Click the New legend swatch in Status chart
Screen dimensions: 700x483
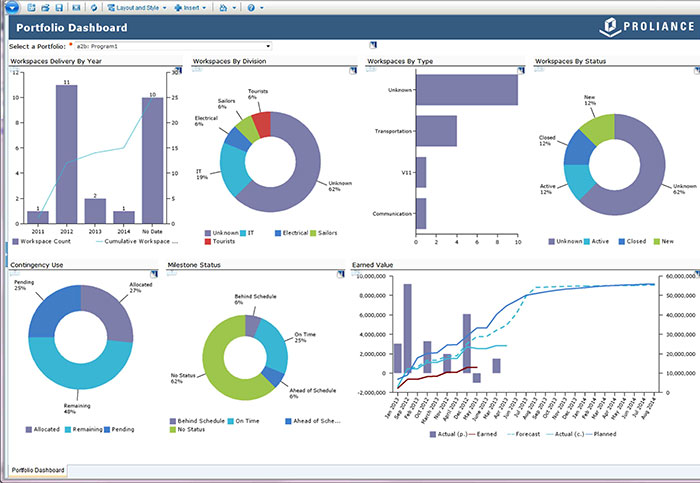click(657, 242)
